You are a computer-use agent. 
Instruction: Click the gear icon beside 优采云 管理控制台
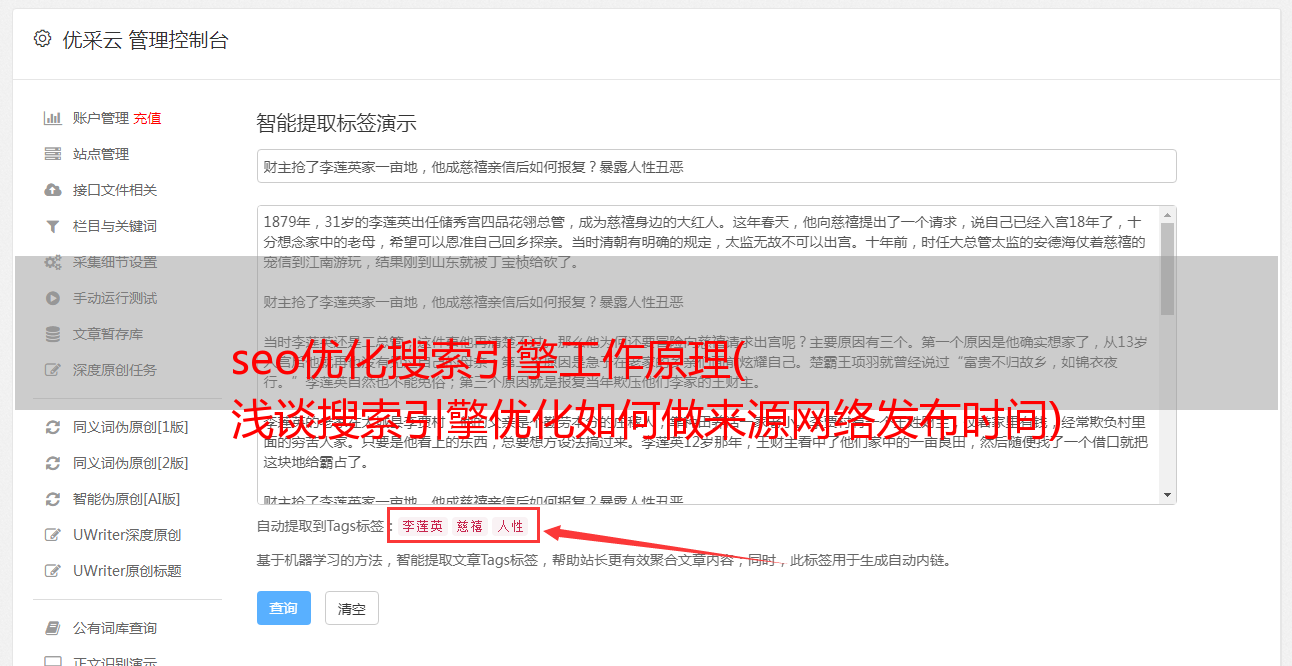(x=42, y=39)
